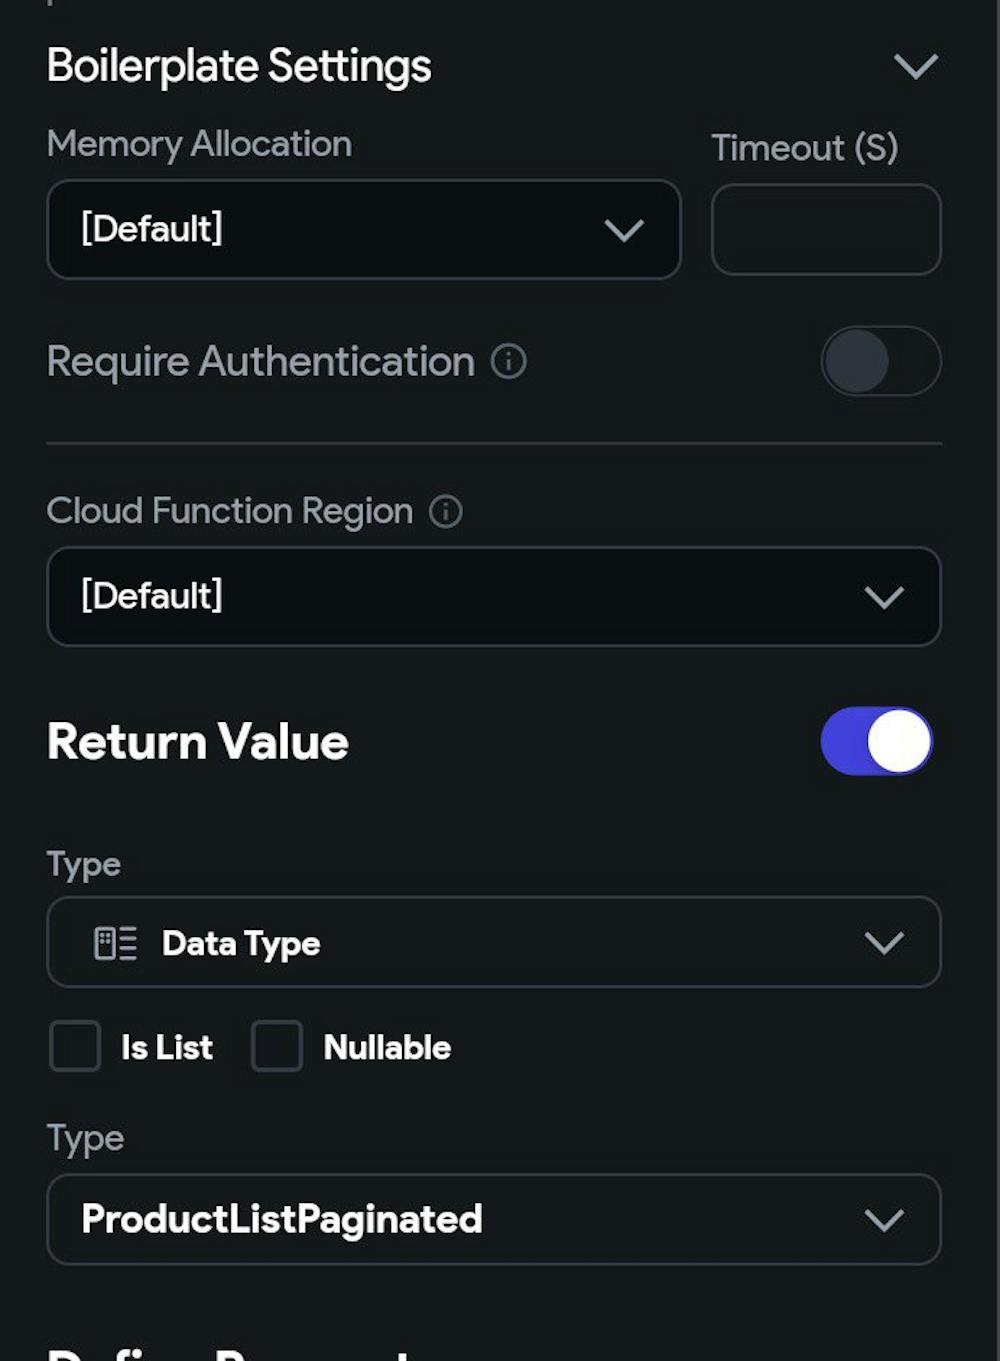1000x1361 pixels.
Task: Click the chevron arrow beside ProductListPaginated
Action: pos(884,1220)
